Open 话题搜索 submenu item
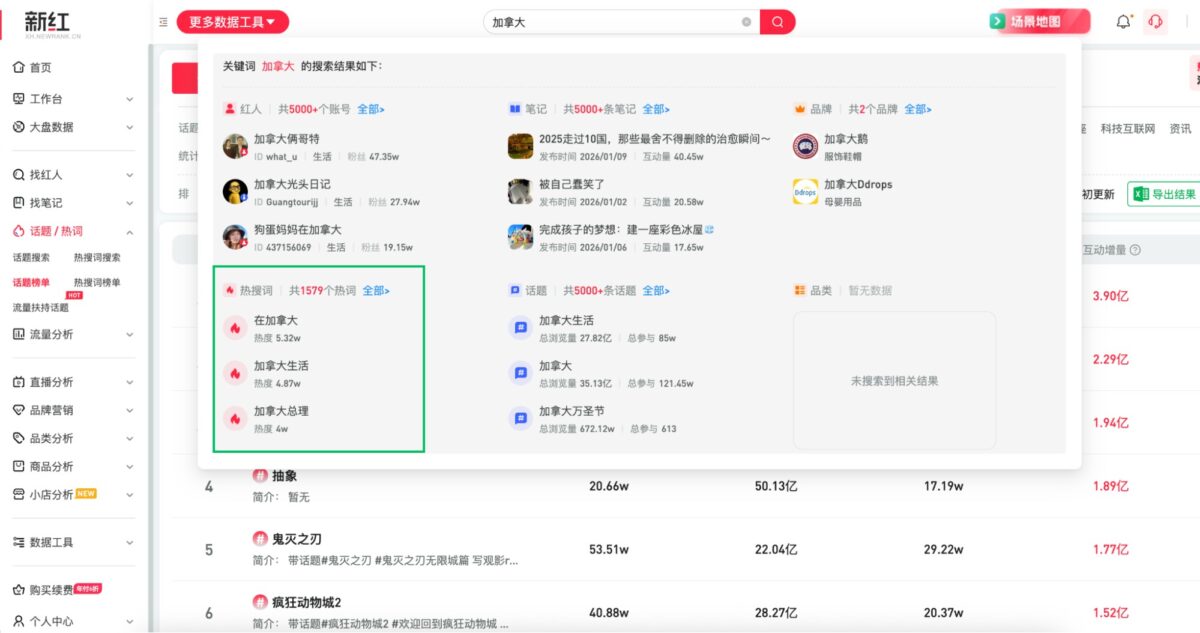Viewport: 1200px width, 633px height. [31, 257]
